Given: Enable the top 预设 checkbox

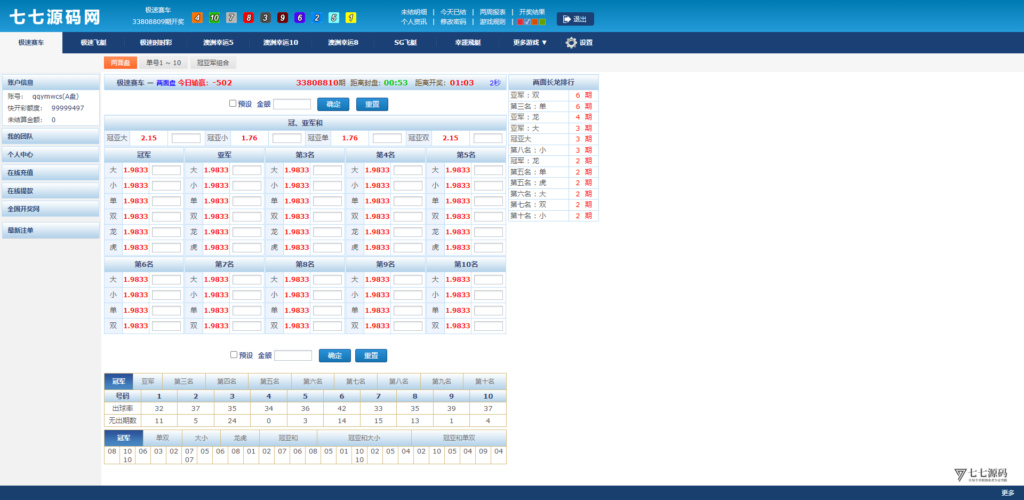Looking at the screenshot, I should [x=233, y=103].
